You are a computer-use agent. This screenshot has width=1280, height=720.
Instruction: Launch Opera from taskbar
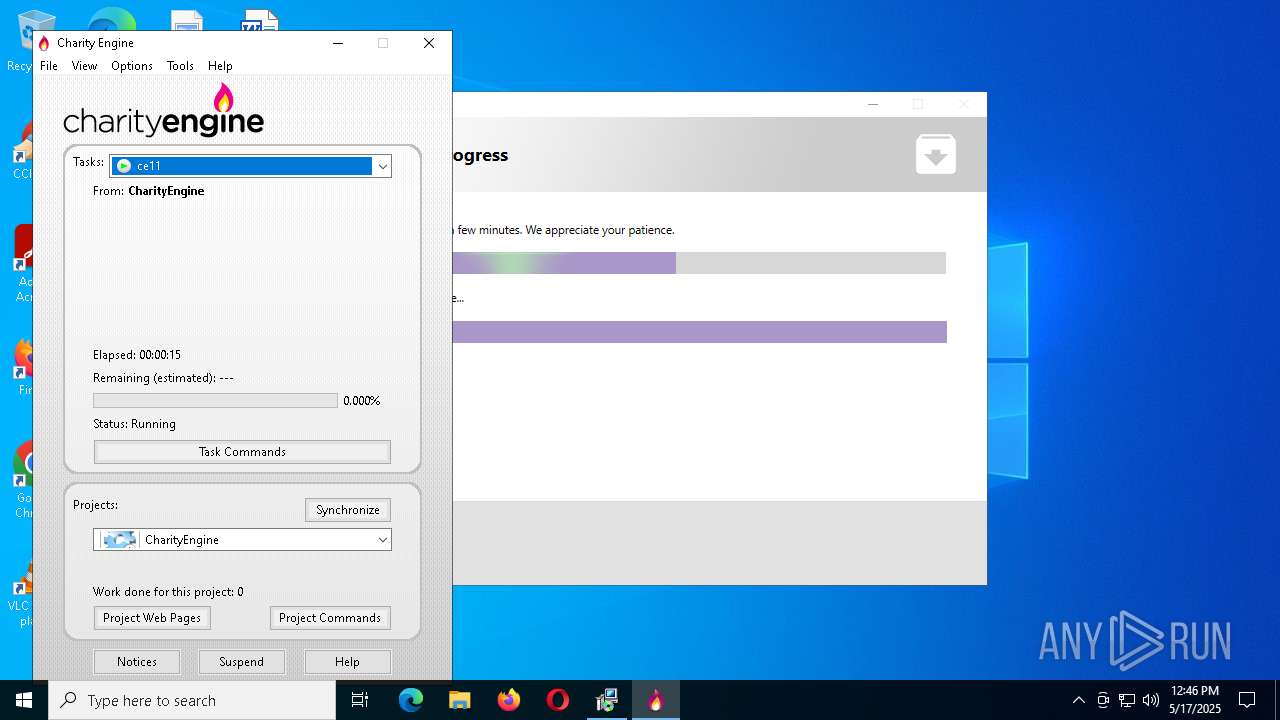[558, 700]
